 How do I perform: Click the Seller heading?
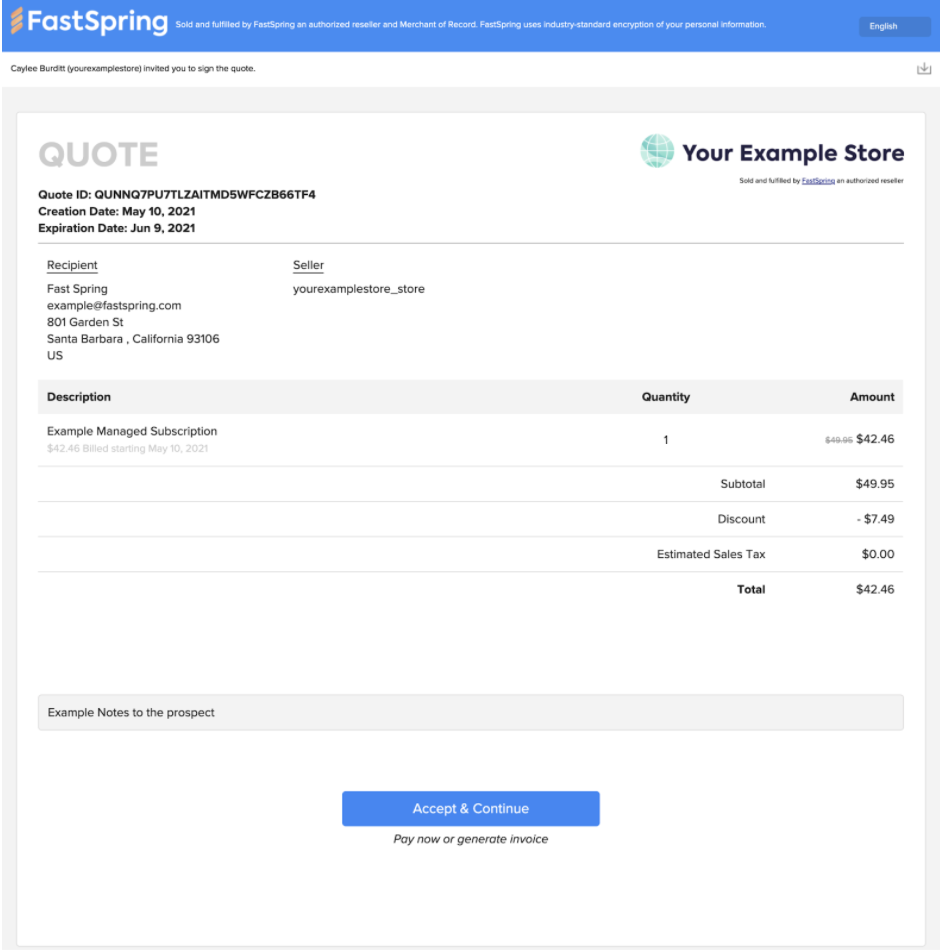click(308, 265)
